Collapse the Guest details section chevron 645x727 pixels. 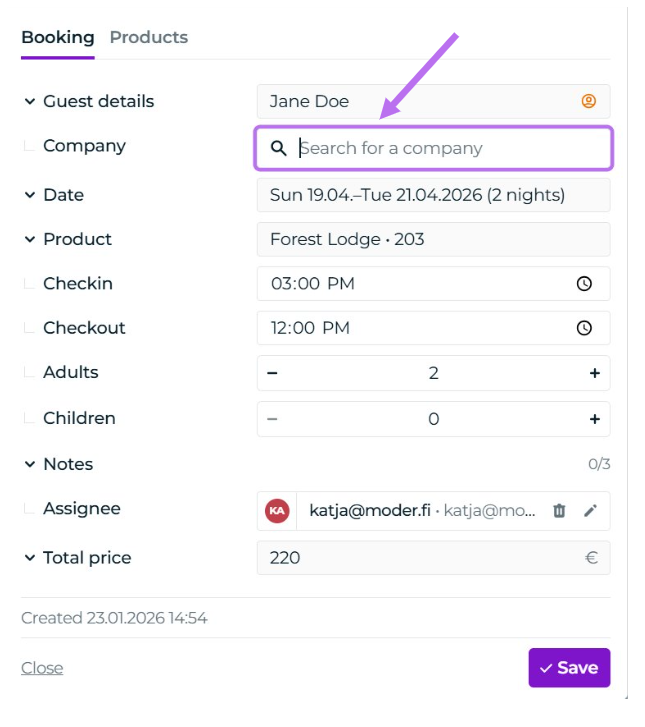click(x=30, y=101)
